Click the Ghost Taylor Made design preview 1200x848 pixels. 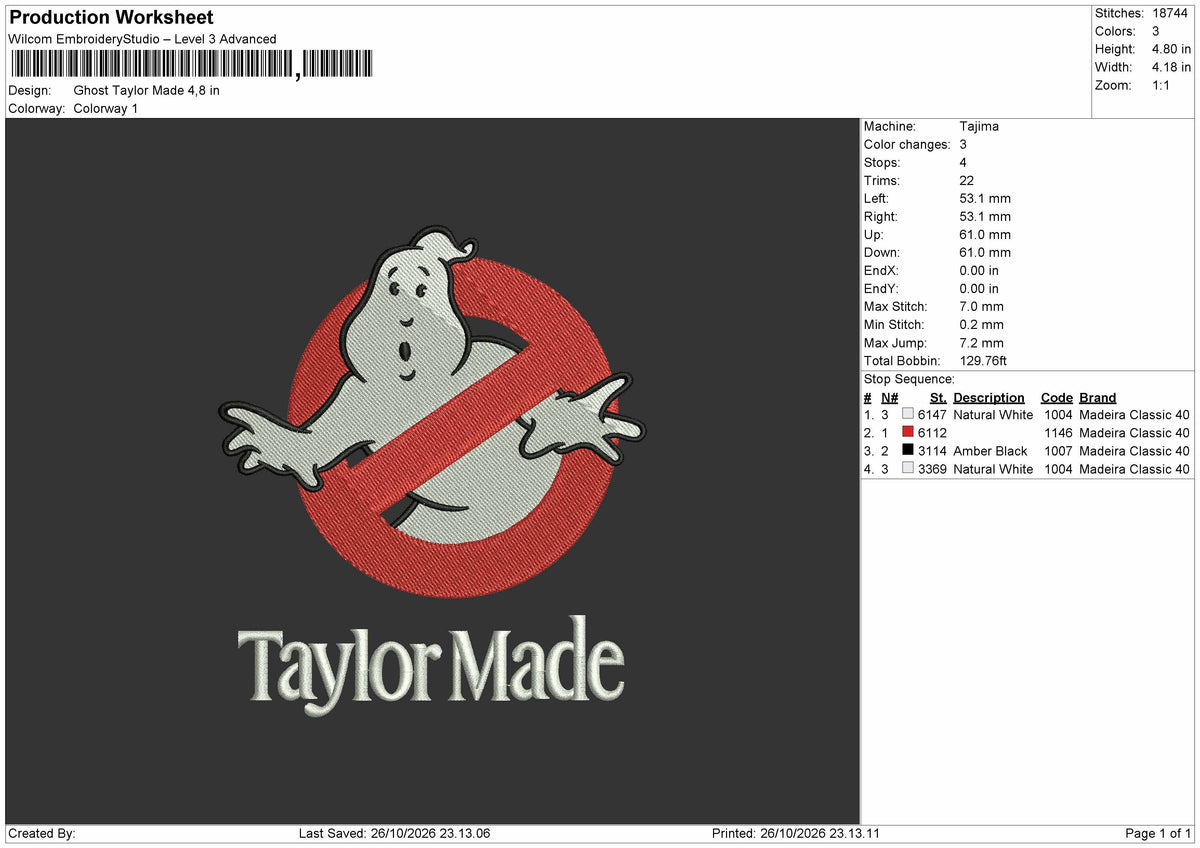tap(432, 471)
